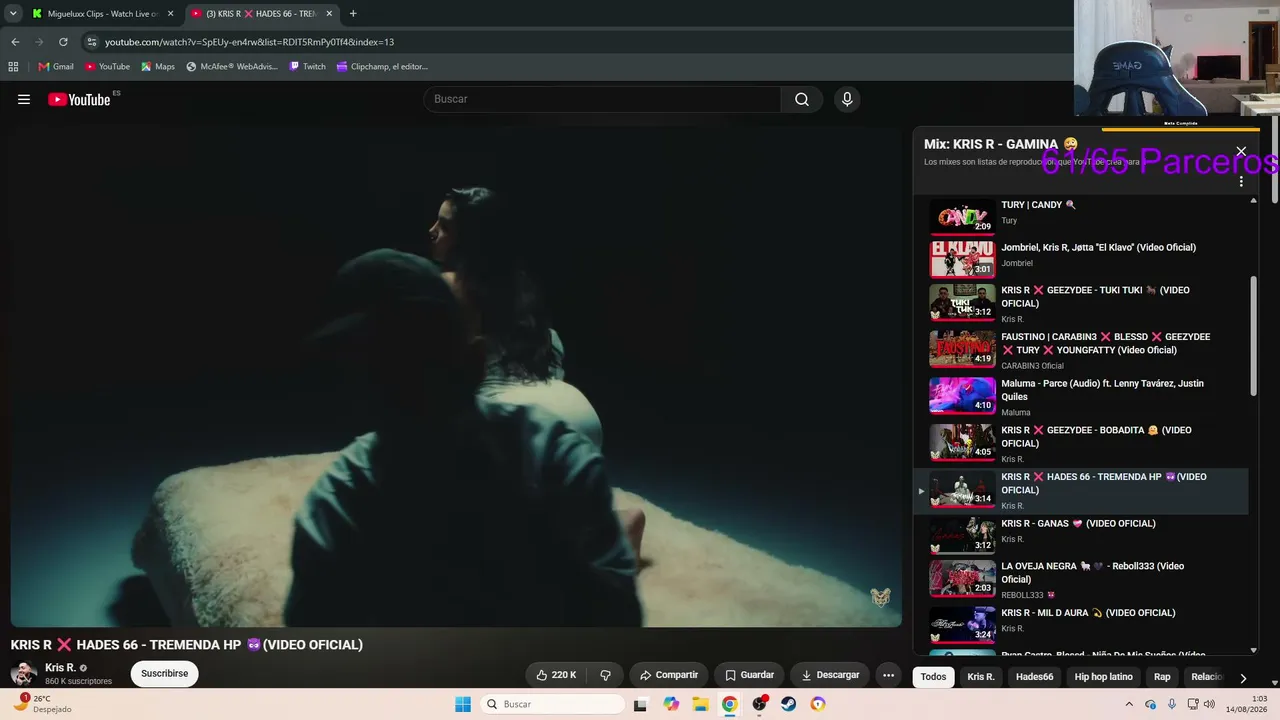Open the FAUSTINO video in the mix

coord(1080,350)
